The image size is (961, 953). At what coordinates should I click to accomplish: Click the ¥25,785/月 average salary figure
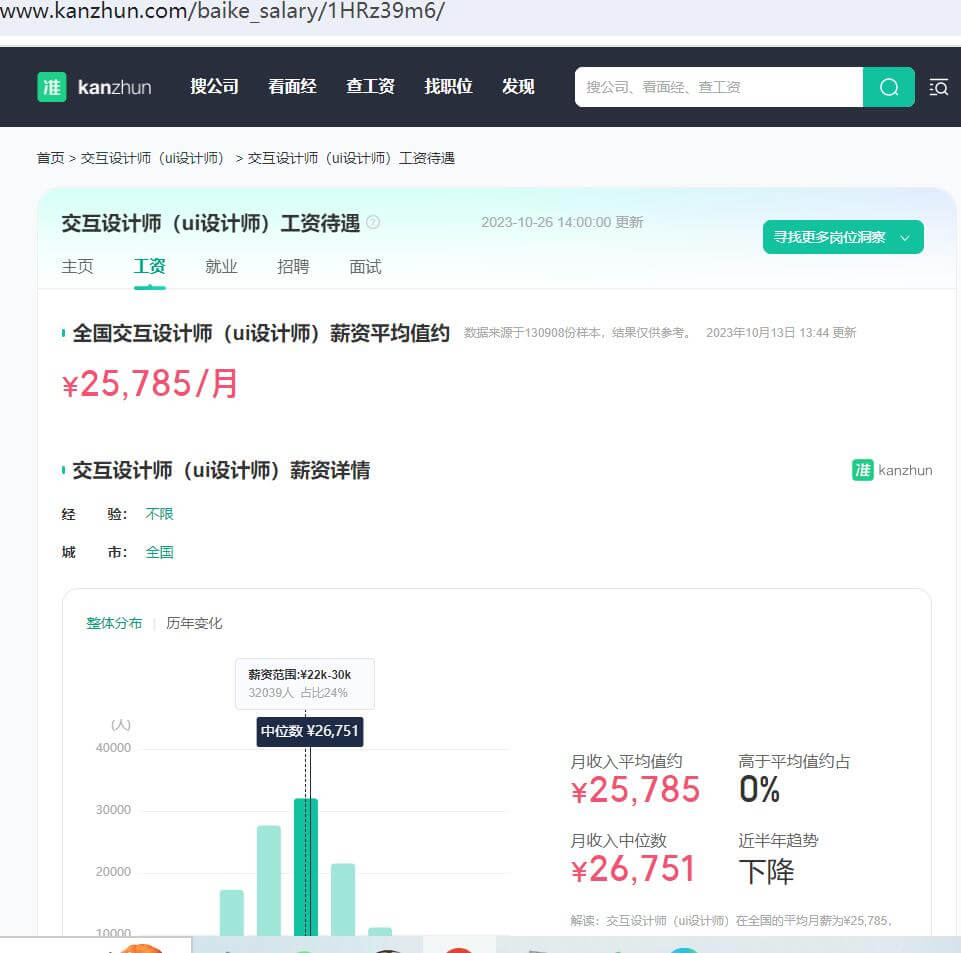coord(150,384)
